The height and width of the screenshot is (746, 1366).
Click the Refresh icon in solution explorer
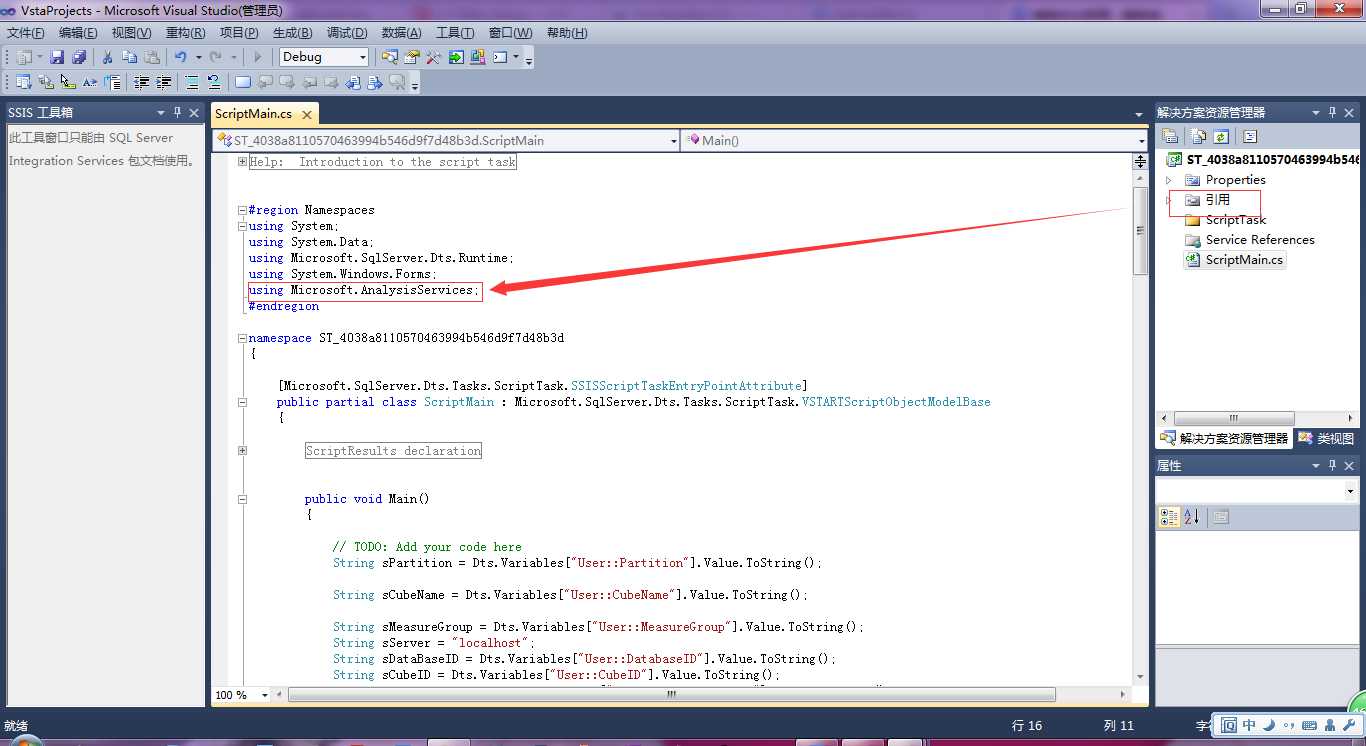click(x=1221, y=136)
